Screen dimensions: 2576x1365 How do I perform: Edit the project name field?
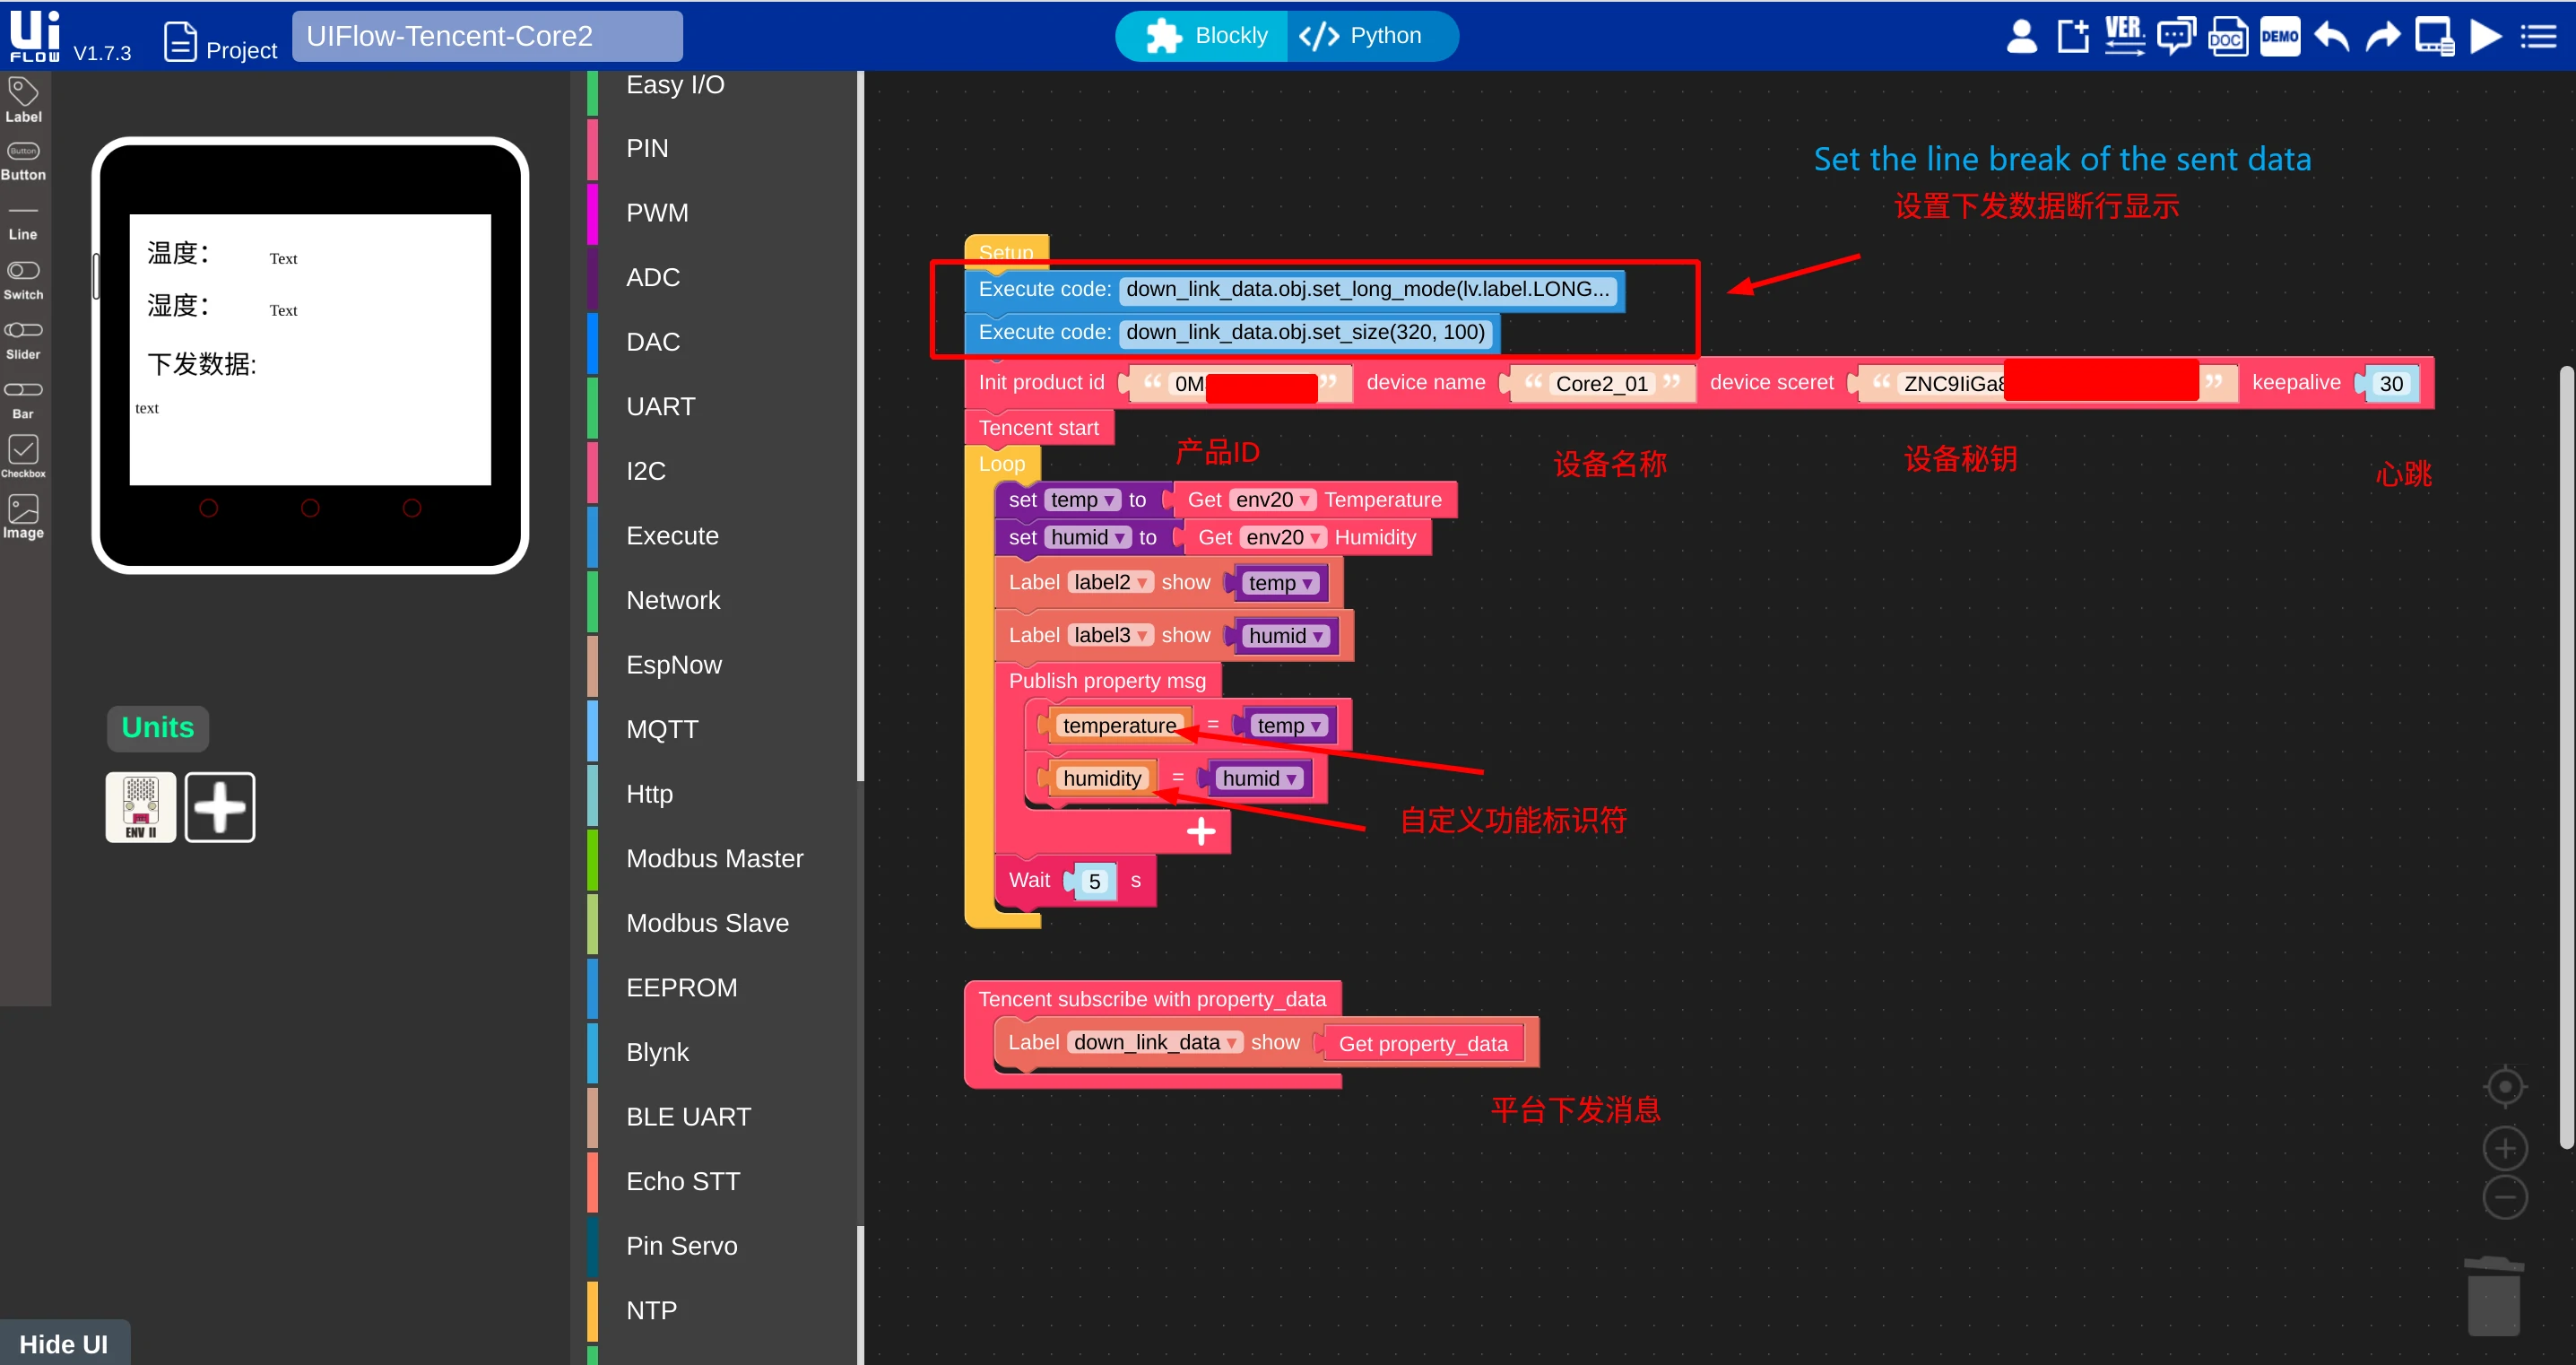point(488,36)
